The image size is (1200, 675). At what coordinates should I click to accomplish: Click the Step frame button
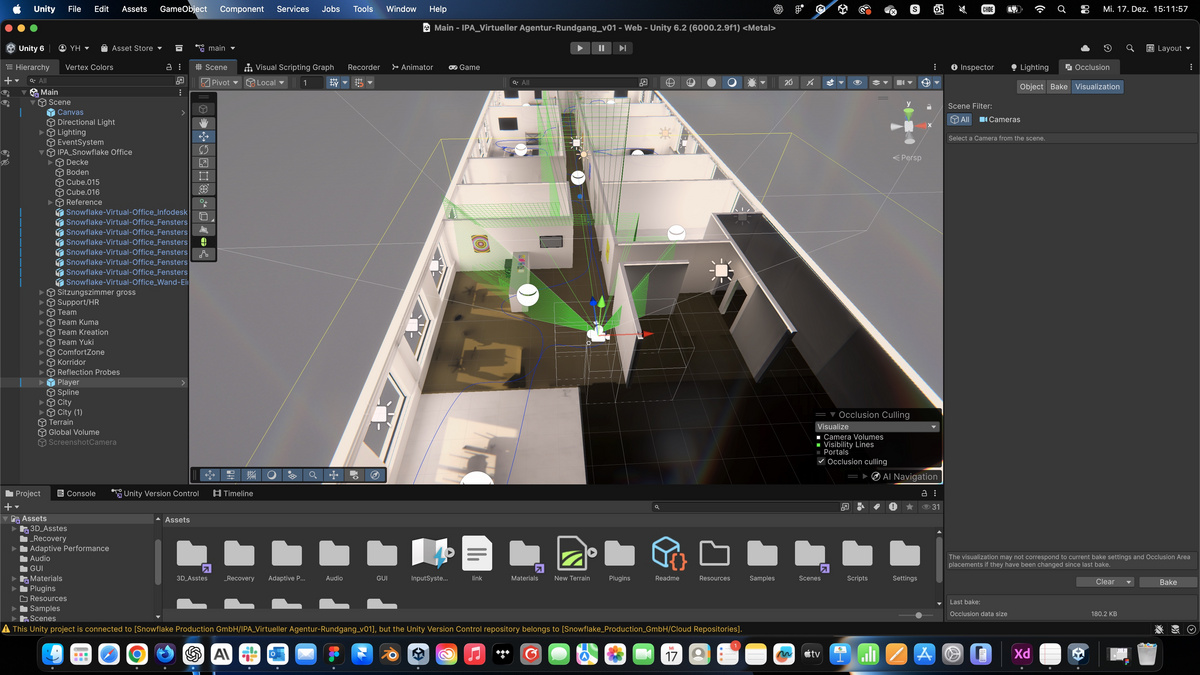(623, 48)
